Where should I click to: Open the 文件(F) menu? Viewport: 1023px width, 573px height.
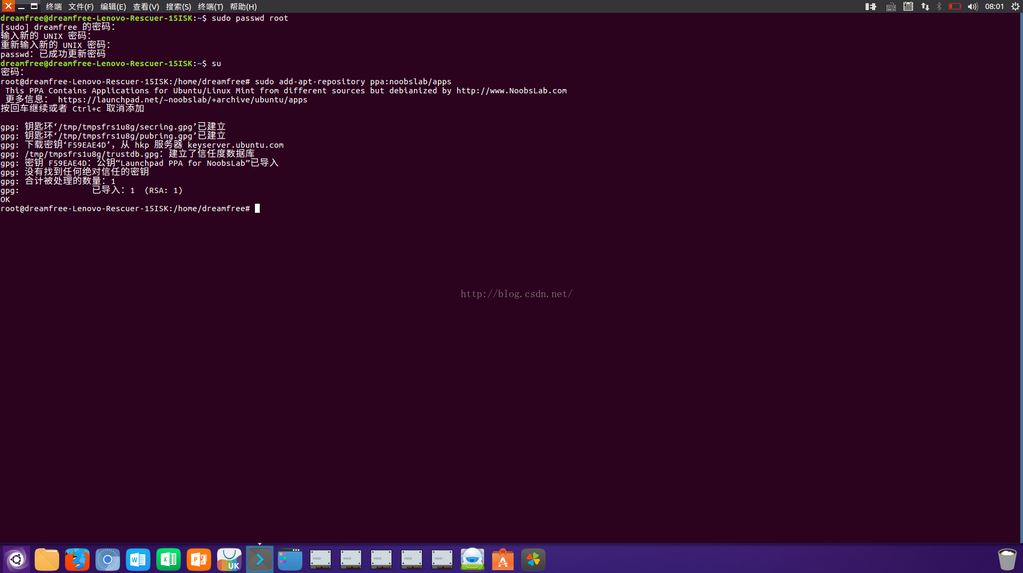click(81, 7)
